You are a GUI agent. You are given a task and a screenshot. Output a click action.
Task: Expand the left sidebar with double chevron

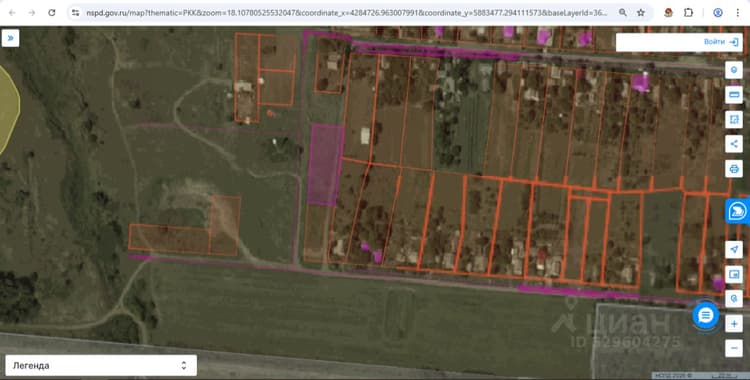click(10, 38)
